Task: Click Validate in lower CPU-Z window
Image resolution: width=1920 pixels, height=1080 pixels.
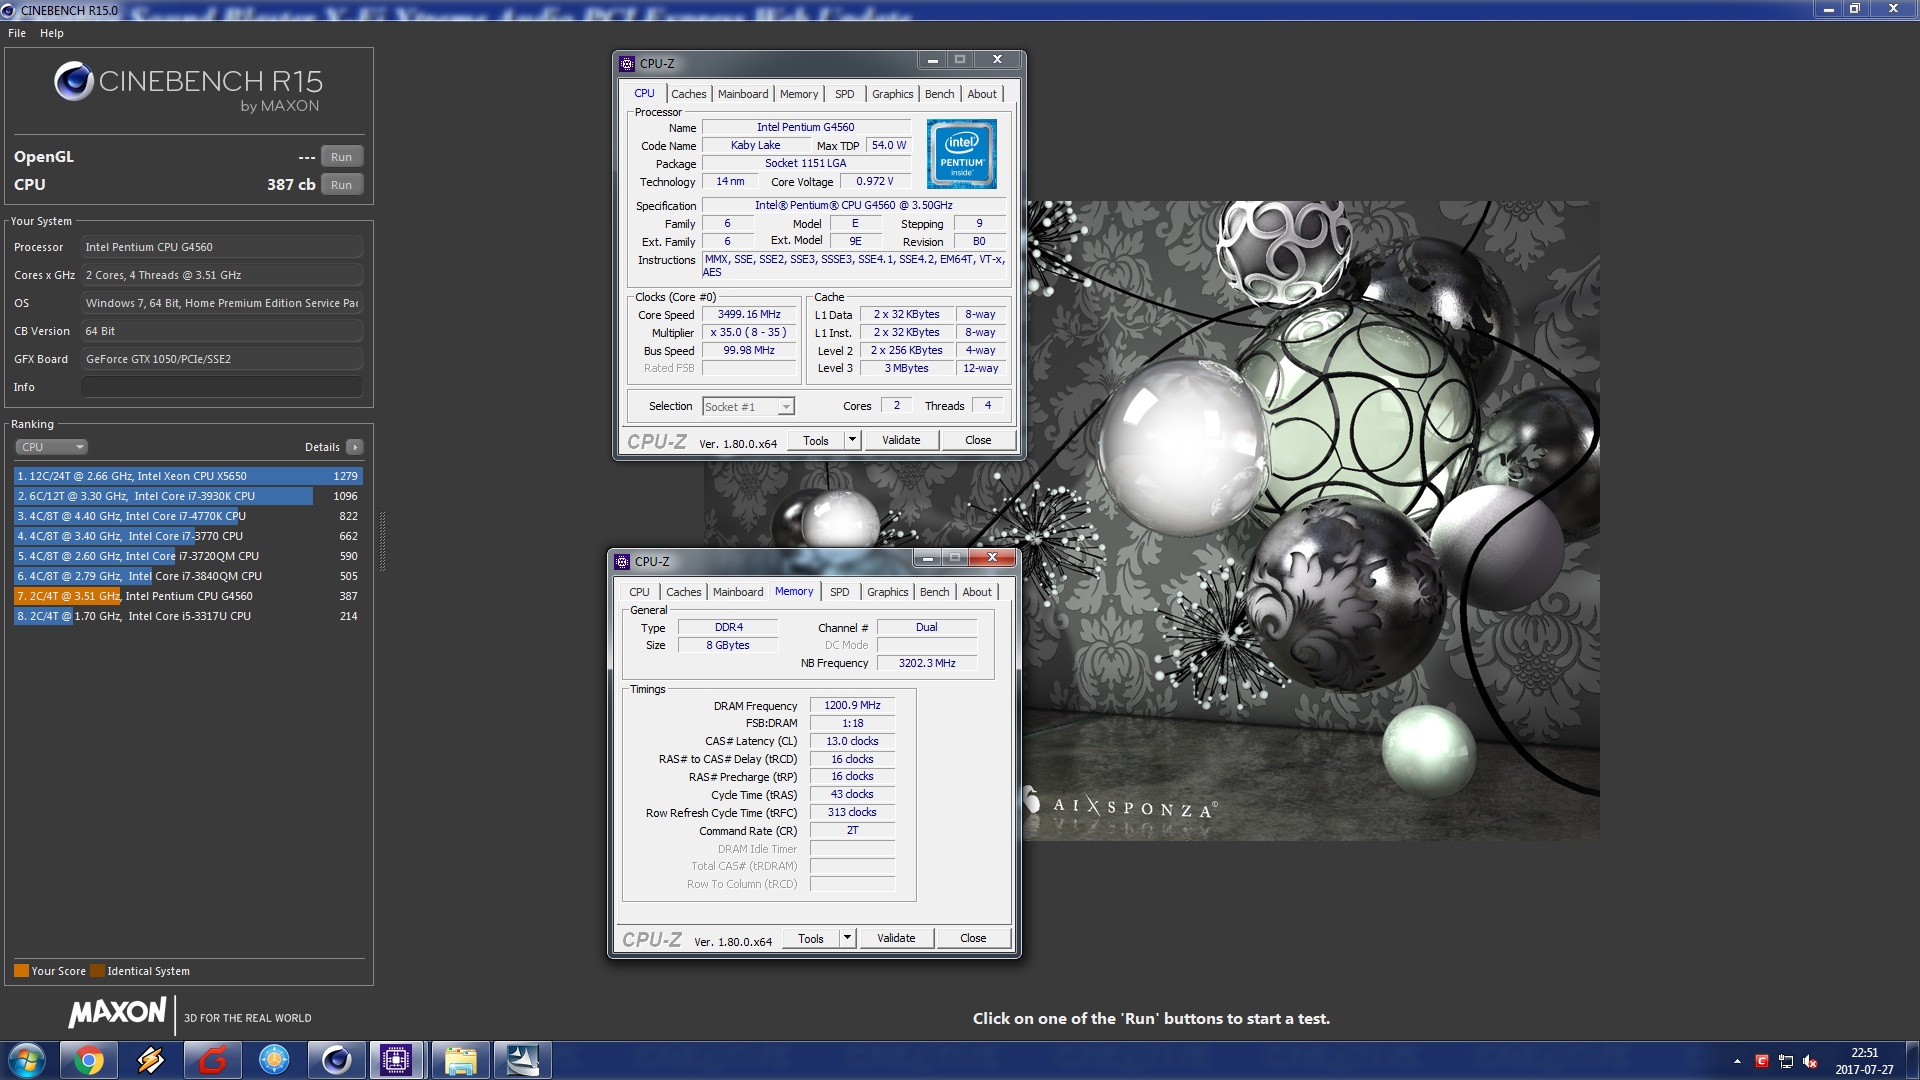Action: (x=896, y=938)
